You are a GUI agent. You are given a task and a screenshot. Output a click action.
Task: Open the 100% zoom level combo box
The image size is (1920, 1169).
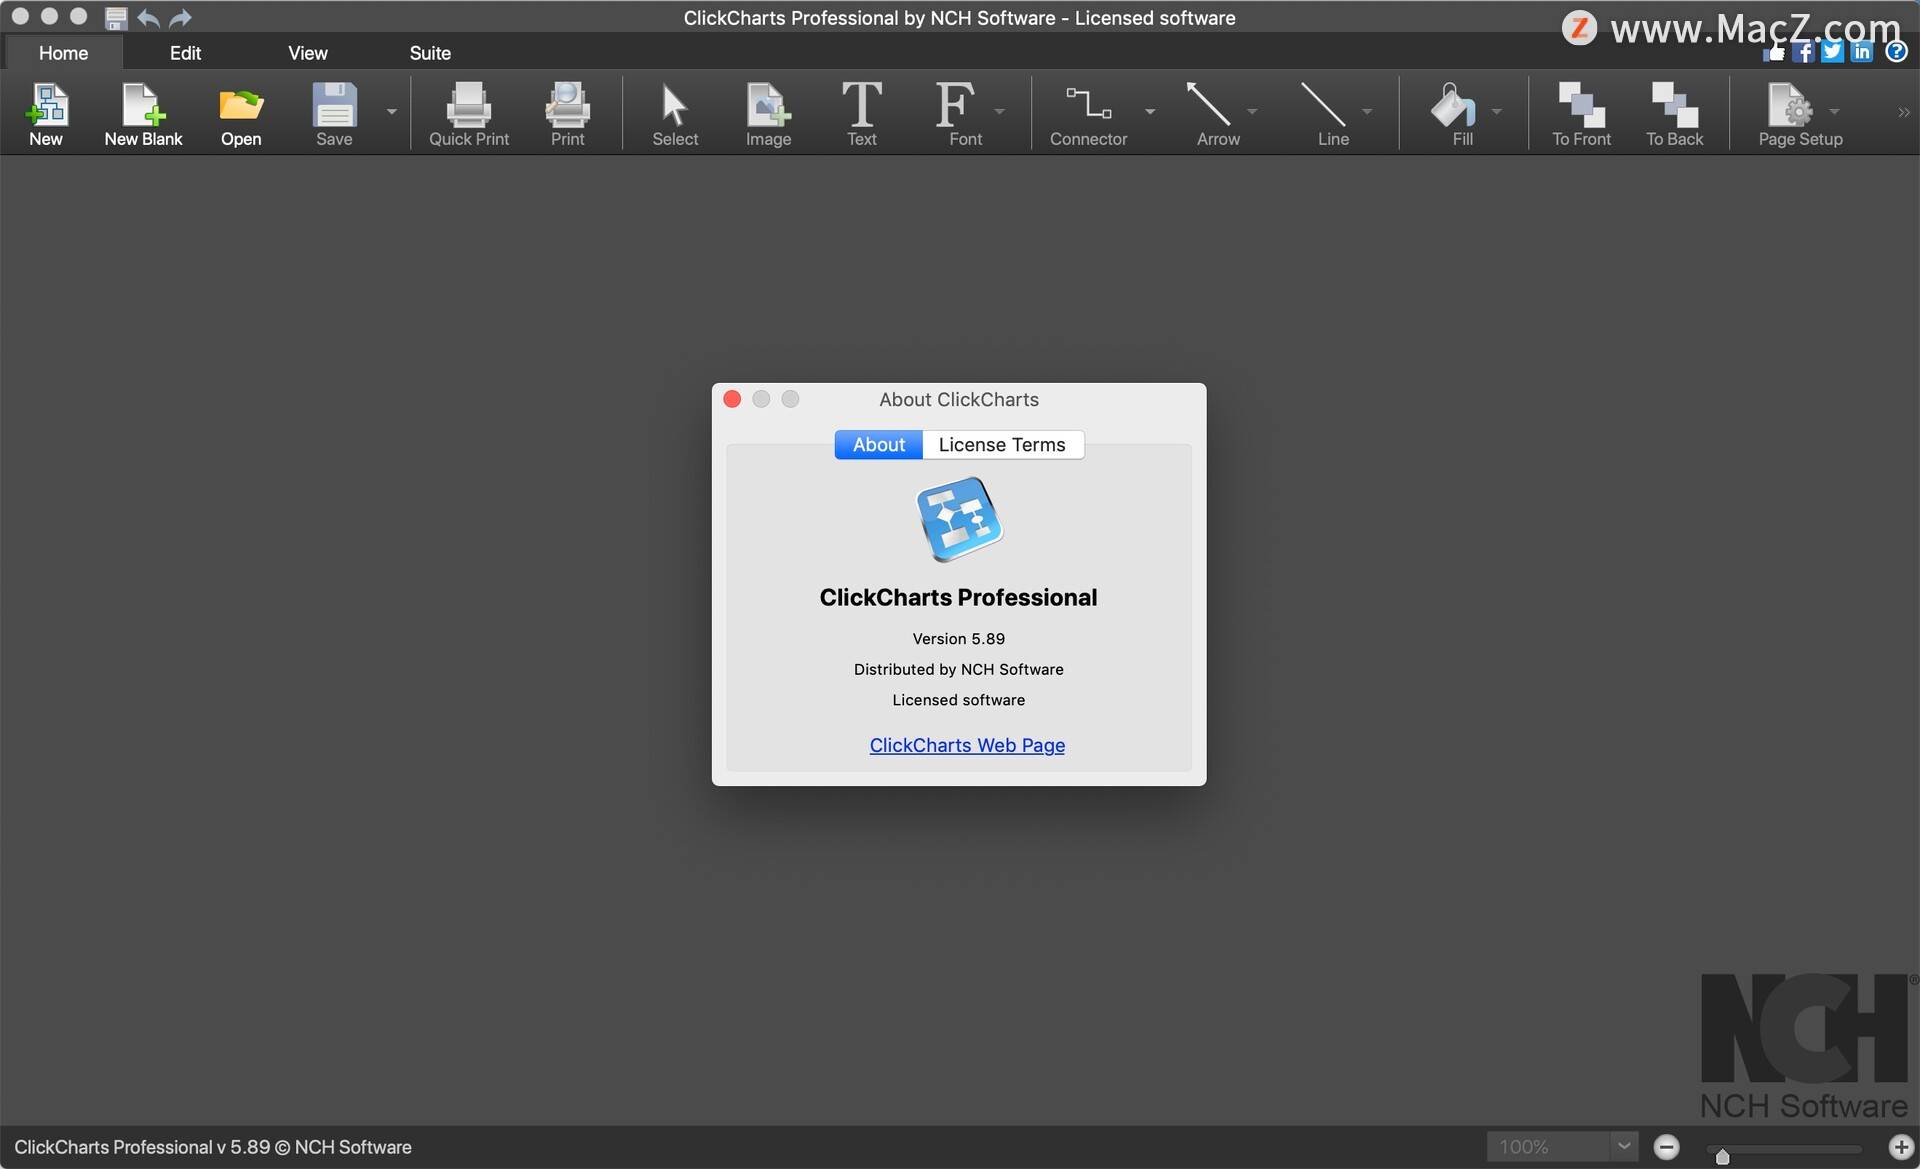point(1562,1146)
